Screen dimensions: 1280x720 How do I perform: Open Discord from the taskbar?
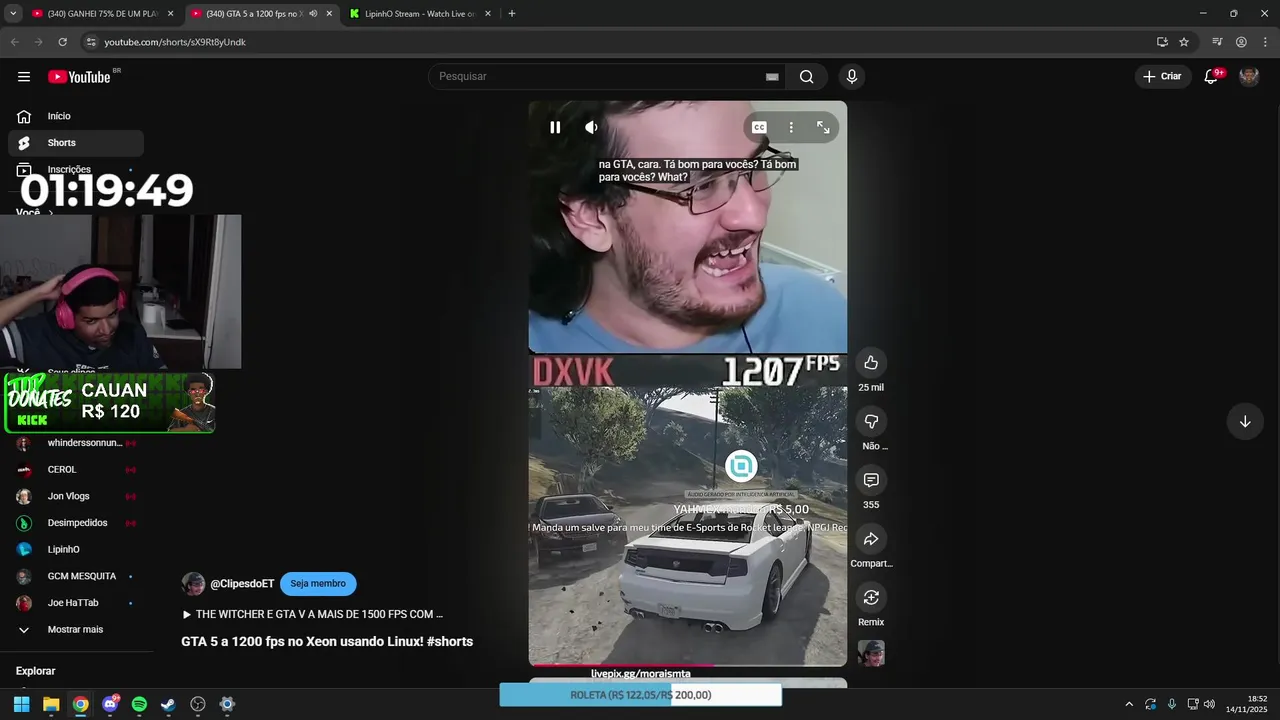pos(110,704)
